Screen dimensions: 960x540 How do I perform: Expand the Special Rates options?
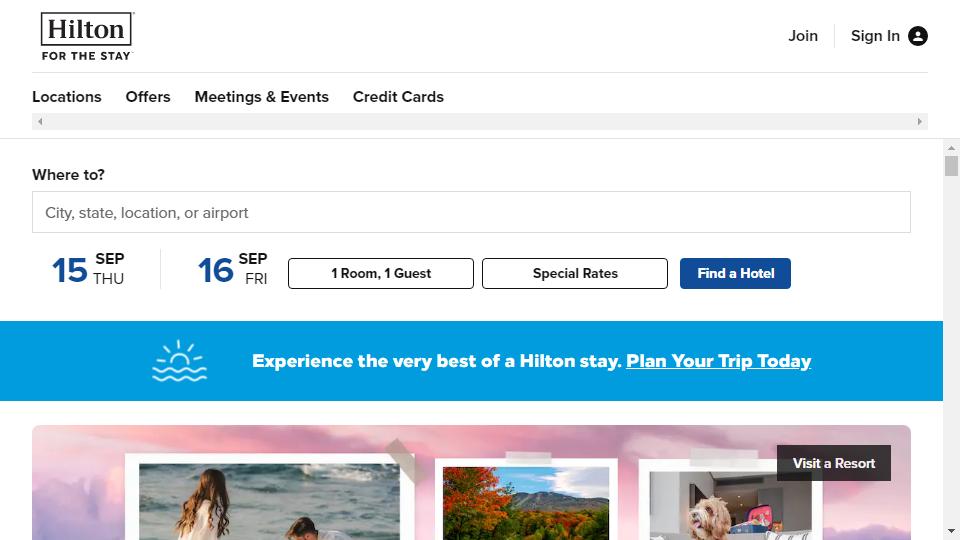[x=575, y=273]
